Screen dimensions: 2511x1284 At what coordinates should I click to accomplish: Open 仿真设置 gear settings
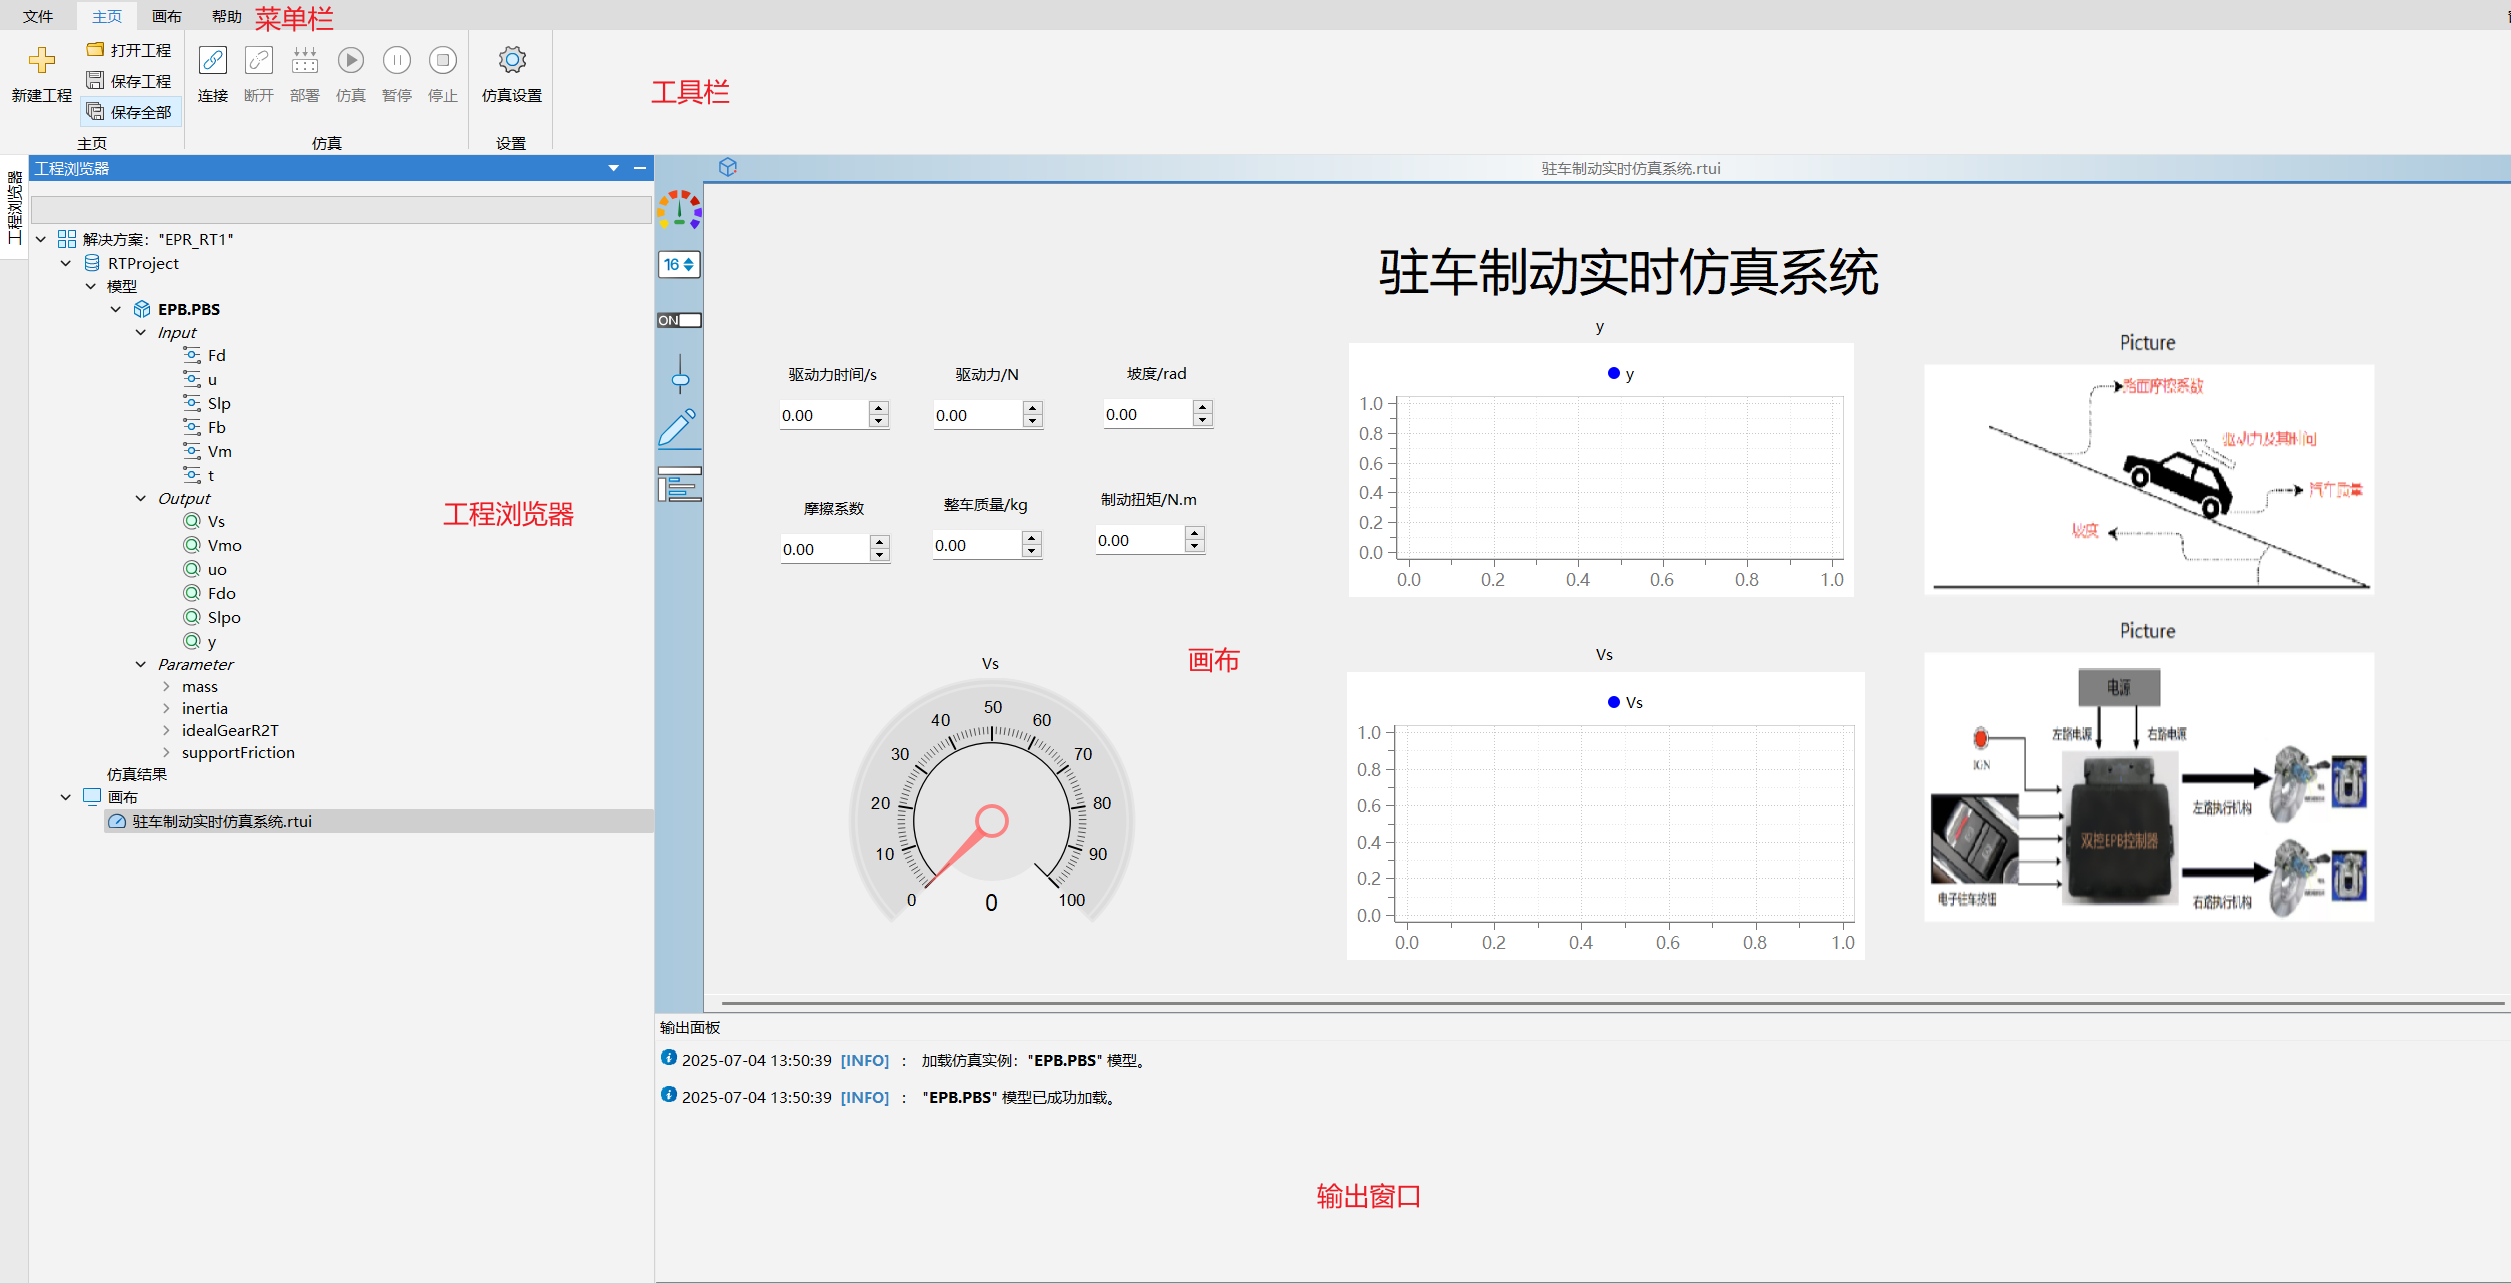[512, 60]
